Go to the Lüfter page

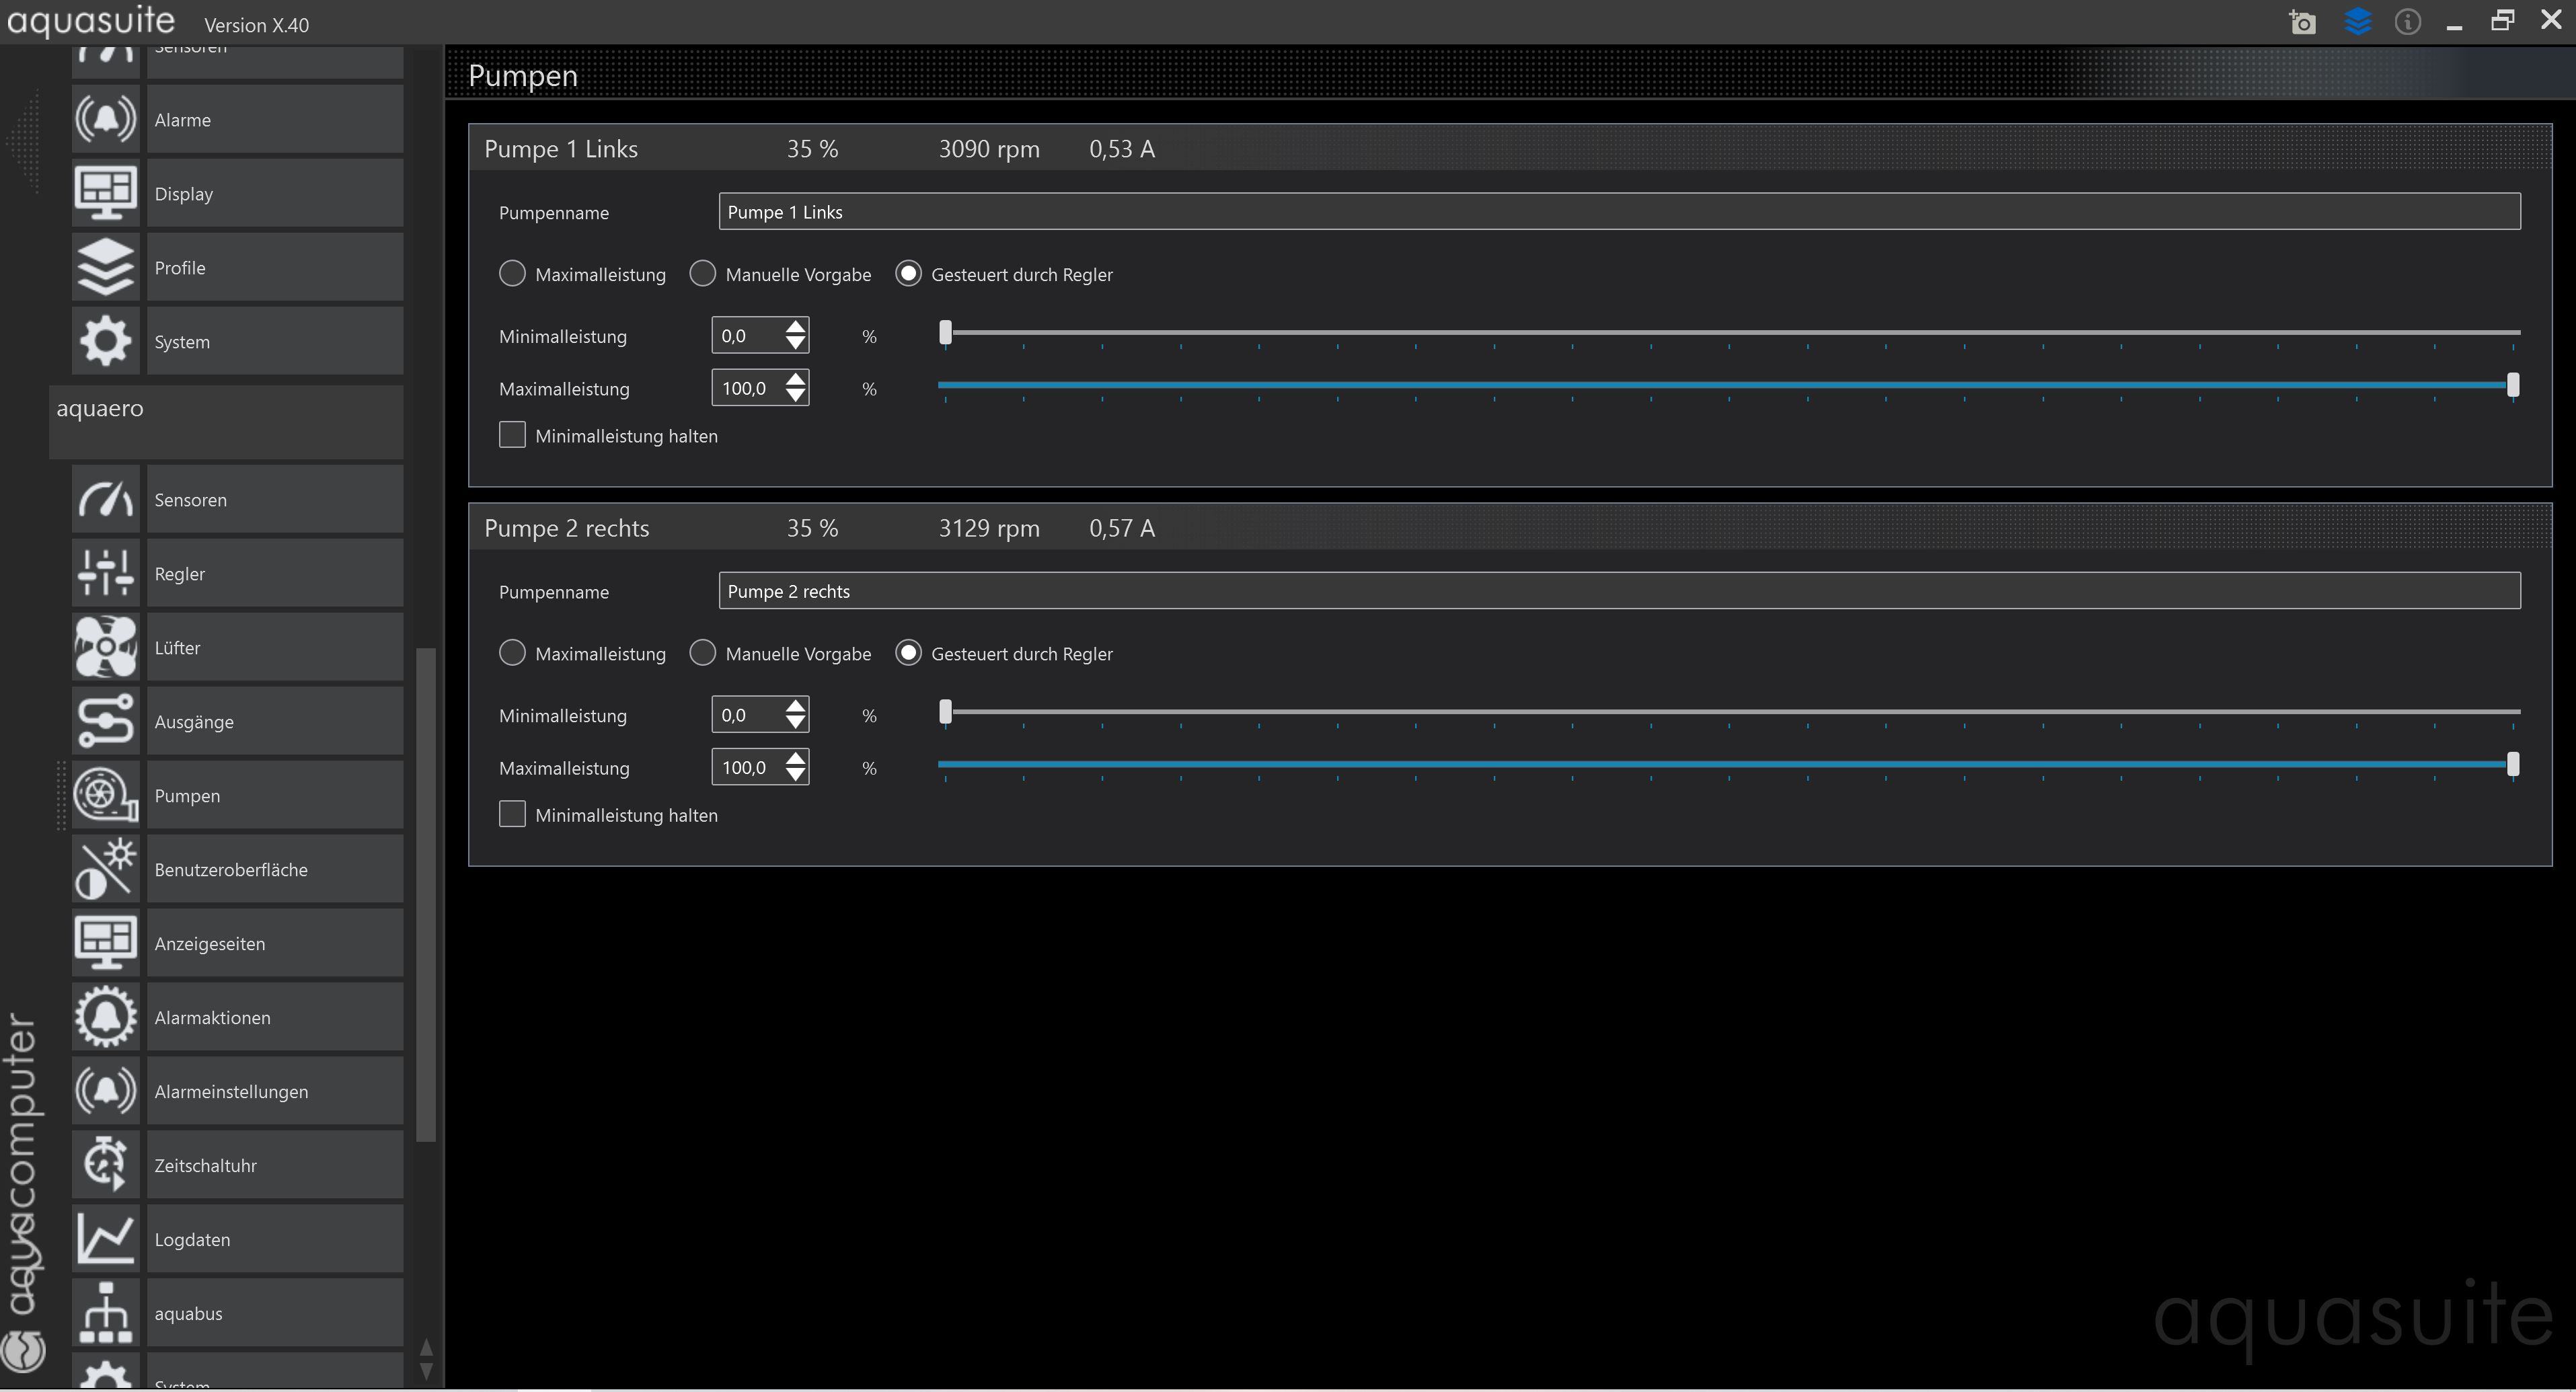point(275,647)
